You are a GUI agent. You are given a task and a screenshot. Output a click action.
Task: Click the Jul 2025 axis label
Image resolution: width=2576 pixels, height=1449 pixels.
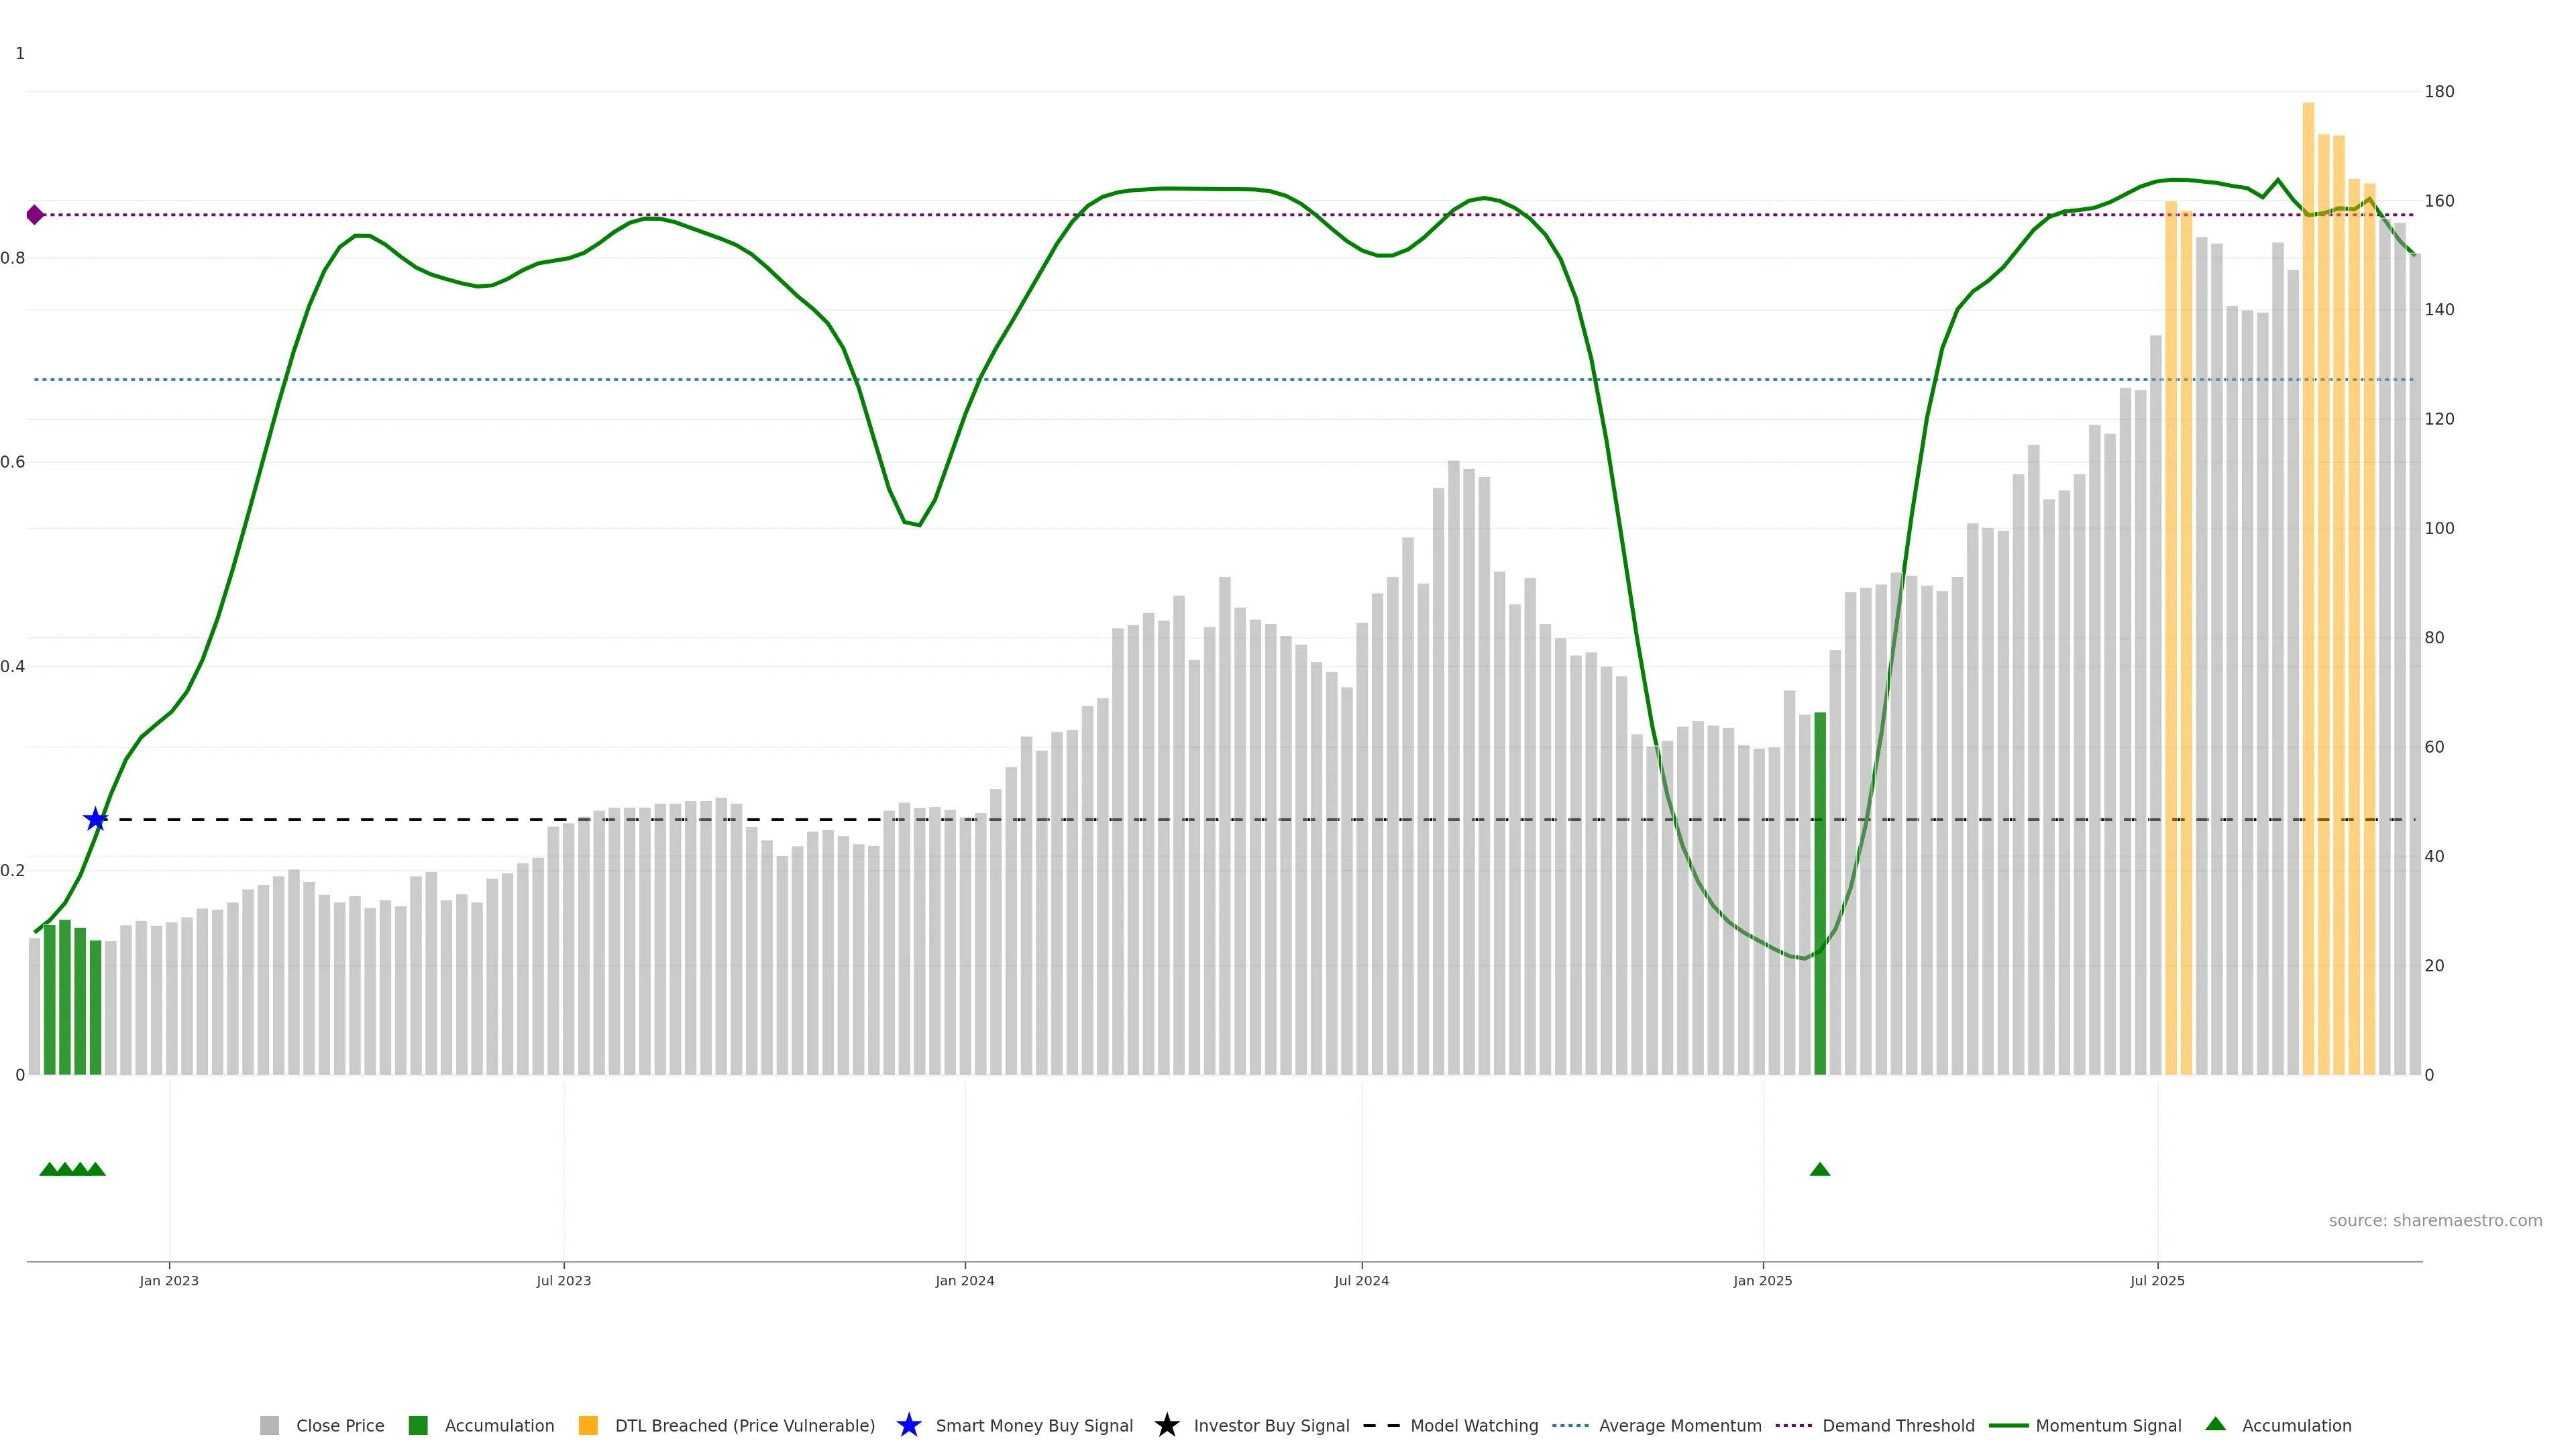[2157, 1281]
